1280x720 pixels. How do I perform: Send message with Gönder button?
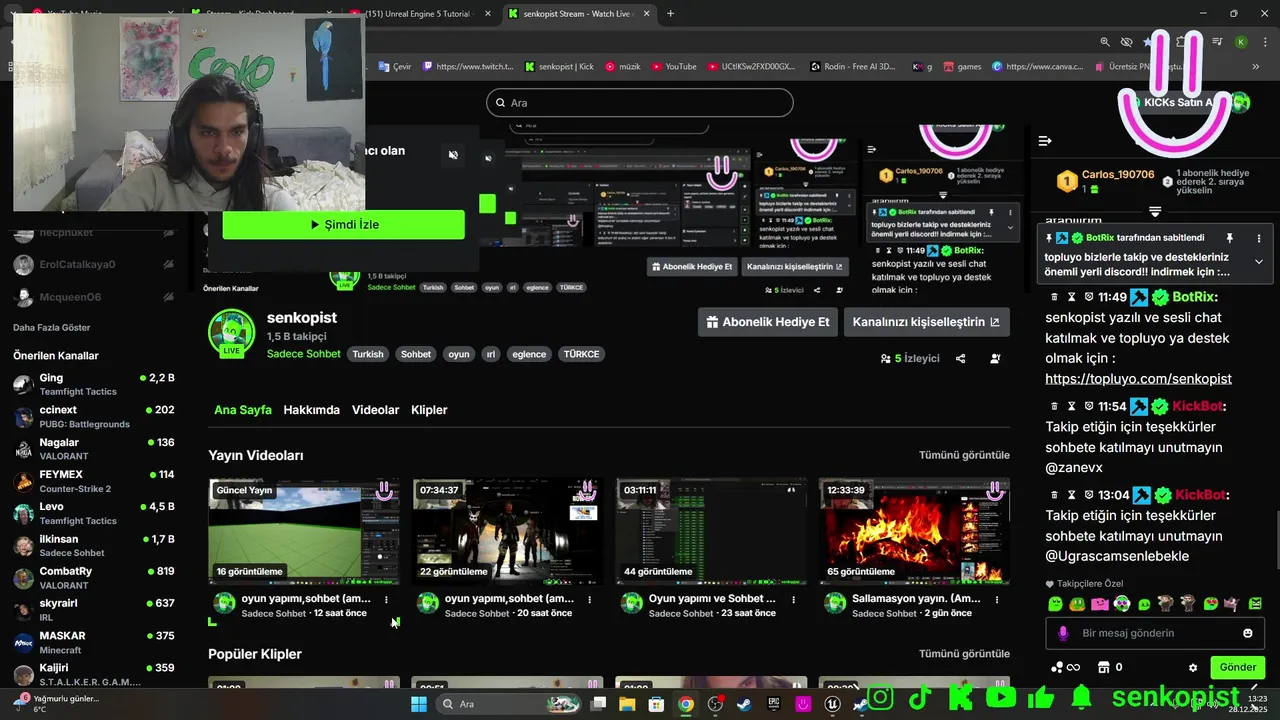pos(1237,667)
